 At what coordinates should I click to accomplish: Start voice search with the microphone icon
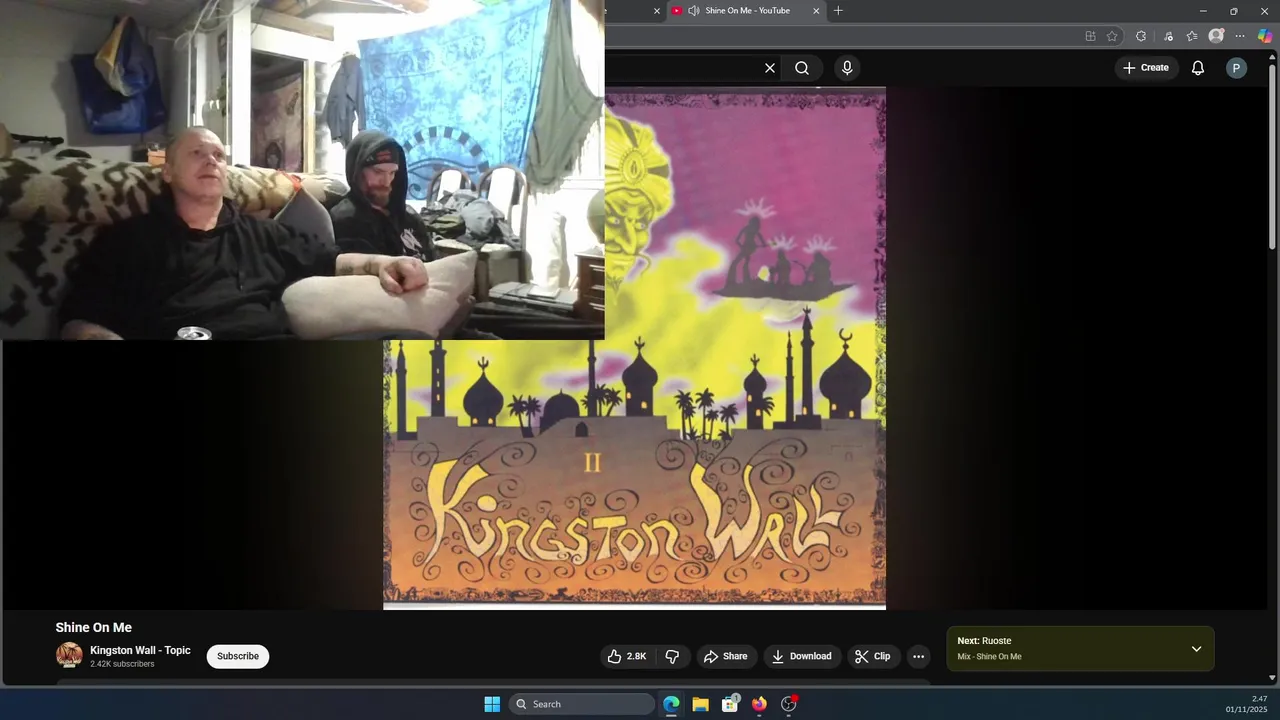pyautogui.click(x=847, y=68)
